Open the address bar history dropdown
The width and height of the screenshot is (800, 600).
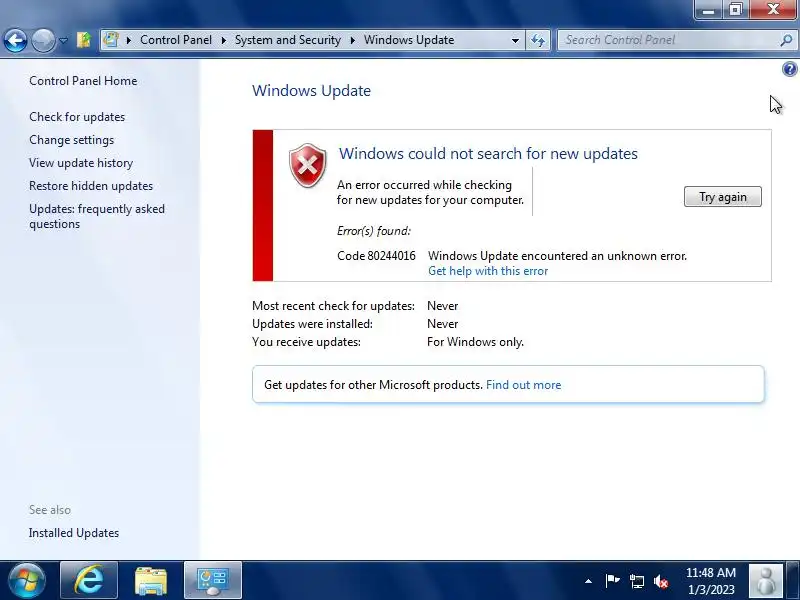[x=515, y=40]
